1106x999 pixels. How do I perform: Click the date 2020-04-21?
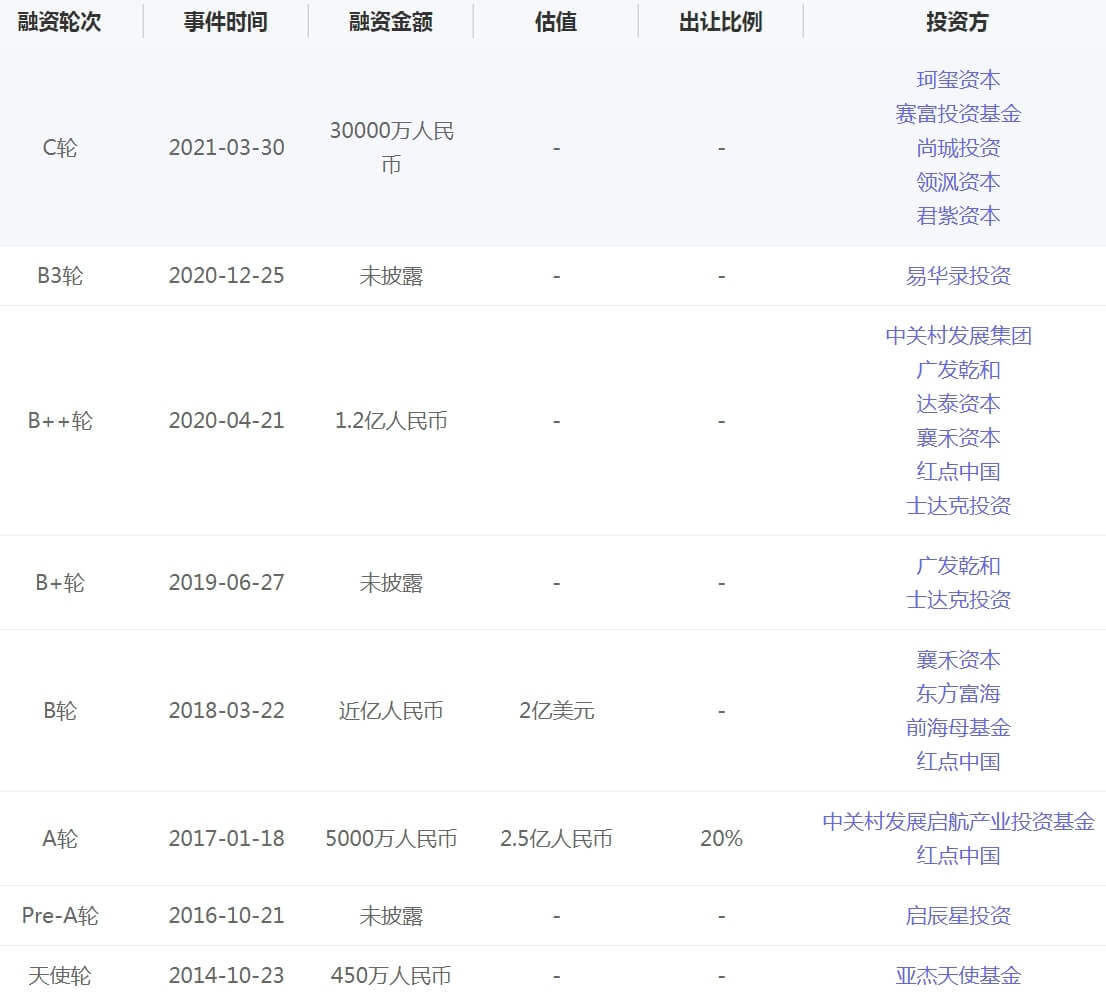point(226,421)
